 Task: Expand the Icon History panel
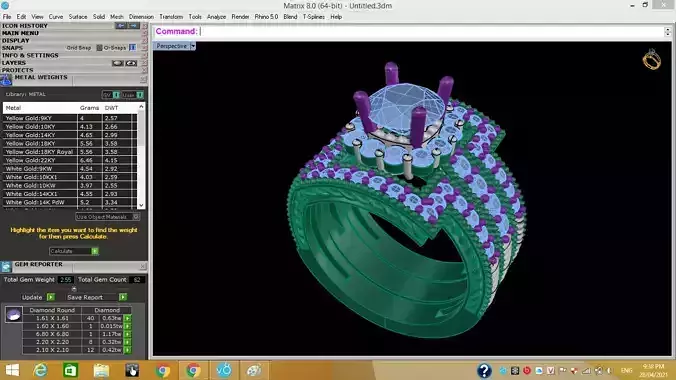pos(25,26)
